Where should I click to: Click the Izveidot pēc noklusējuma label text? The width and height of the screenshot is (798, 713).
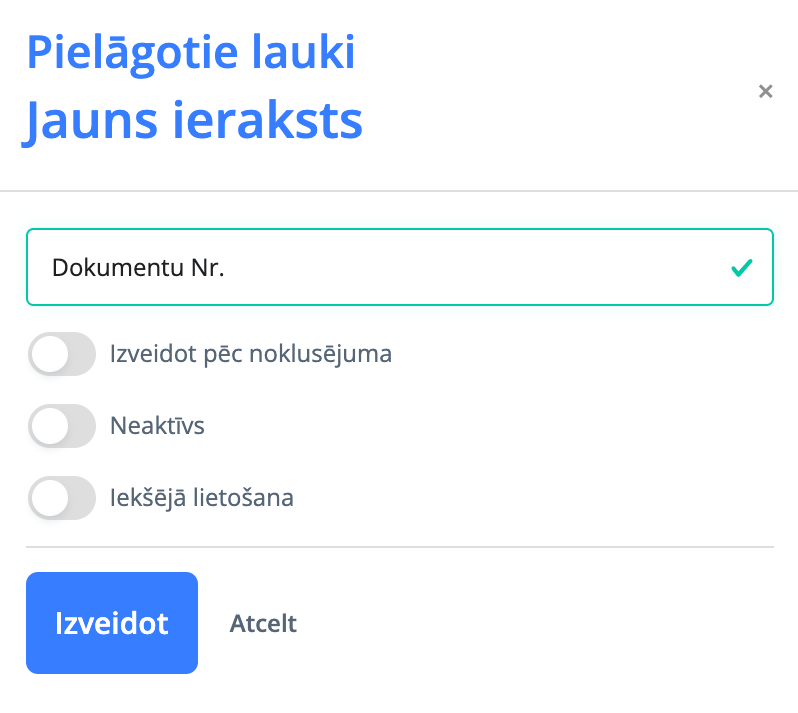pos(250,354)
